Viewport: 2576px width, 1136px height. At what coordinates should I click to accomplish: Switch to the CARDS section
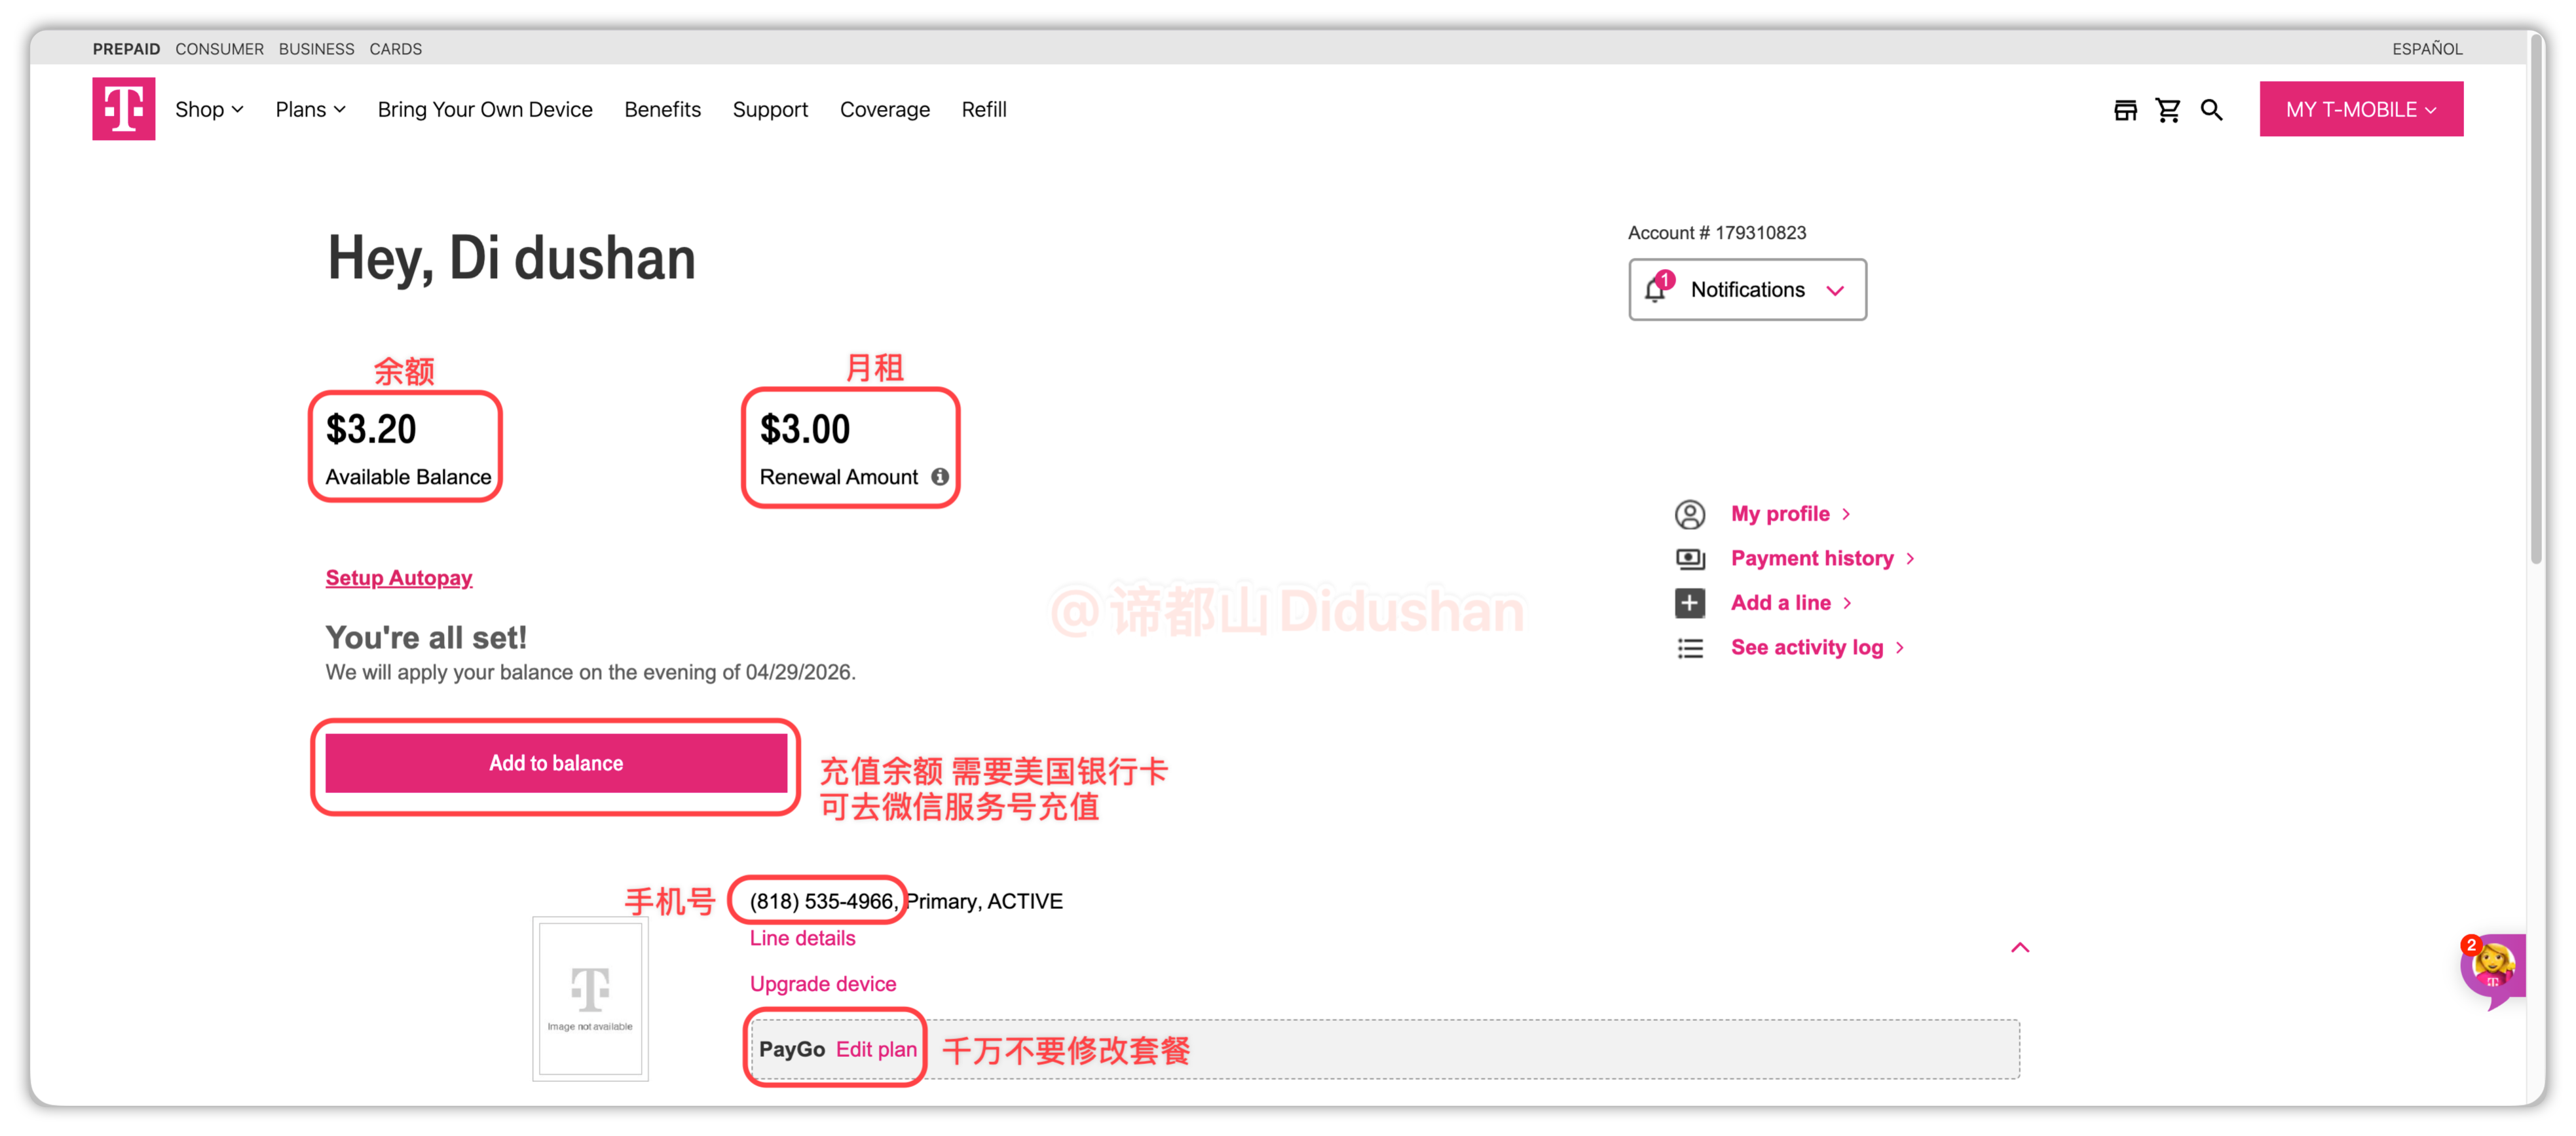click(x=396, y=49)
